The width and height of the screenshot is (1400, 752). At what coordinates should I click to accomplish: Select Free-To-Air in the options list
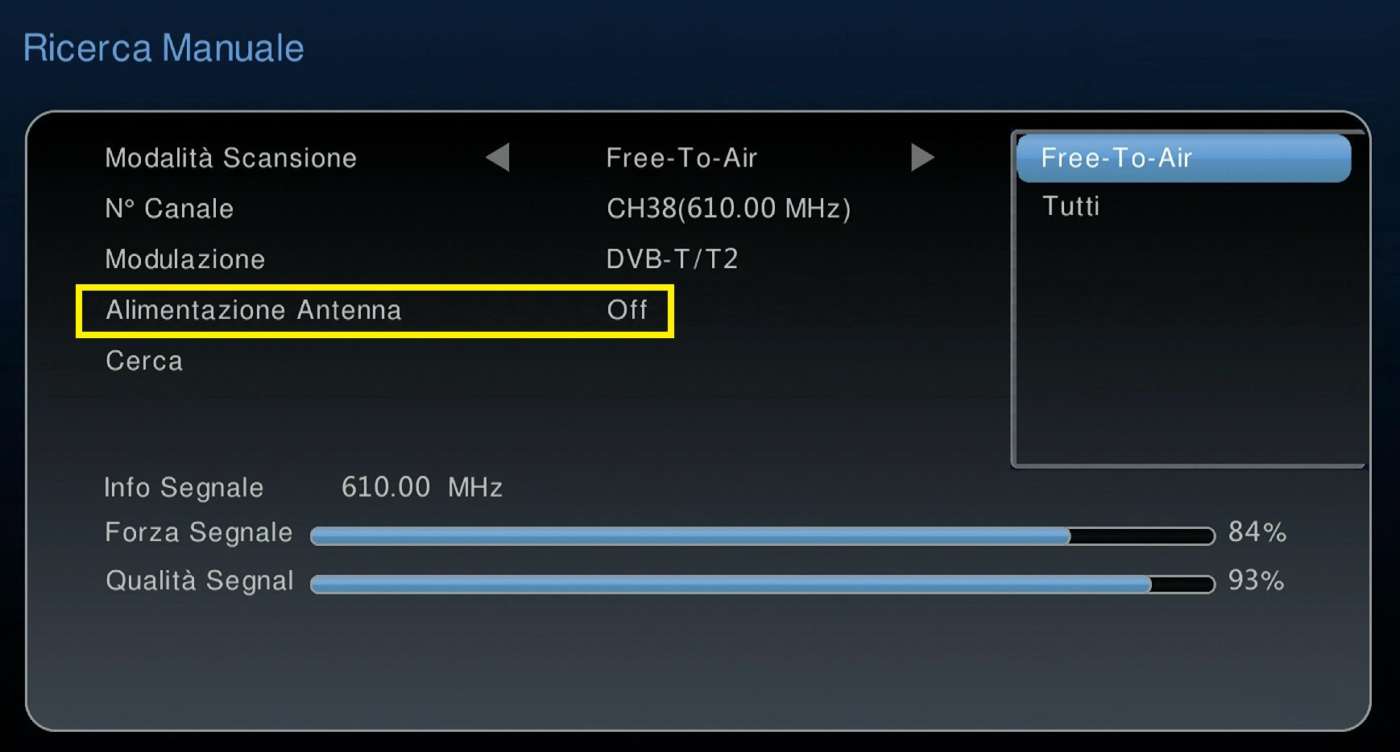tap(1183, 158)
